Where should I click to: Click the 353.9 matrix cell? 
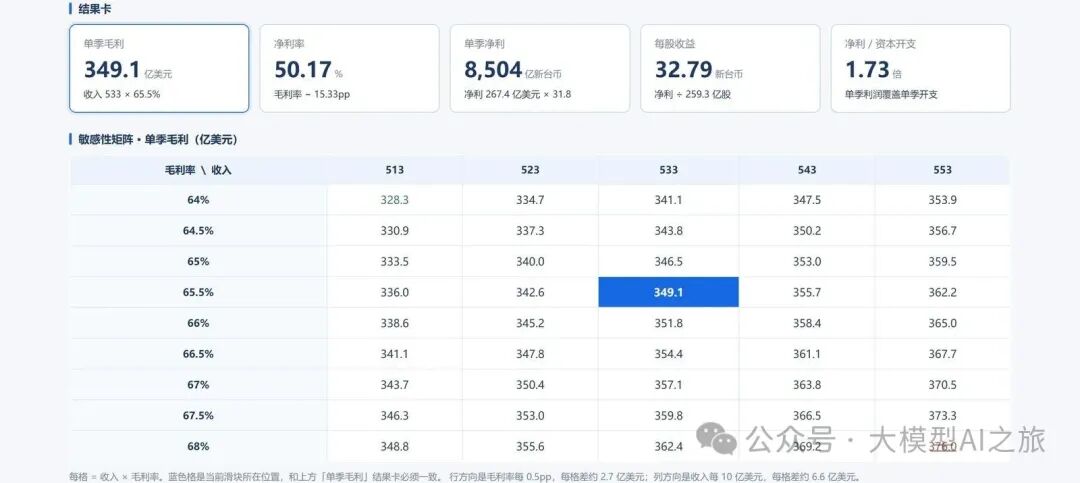(x=942, y=200)
